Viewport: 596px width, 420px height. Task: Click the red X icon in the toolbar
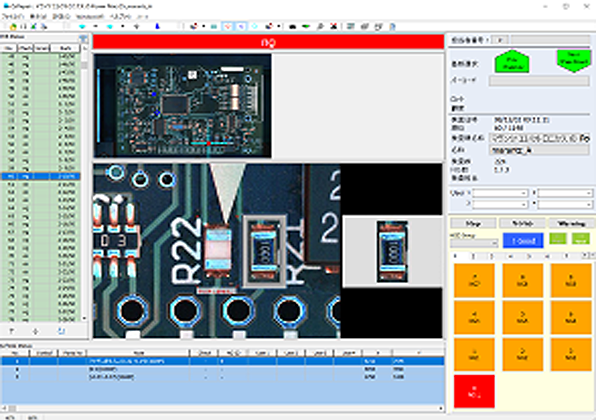[333, 26]
